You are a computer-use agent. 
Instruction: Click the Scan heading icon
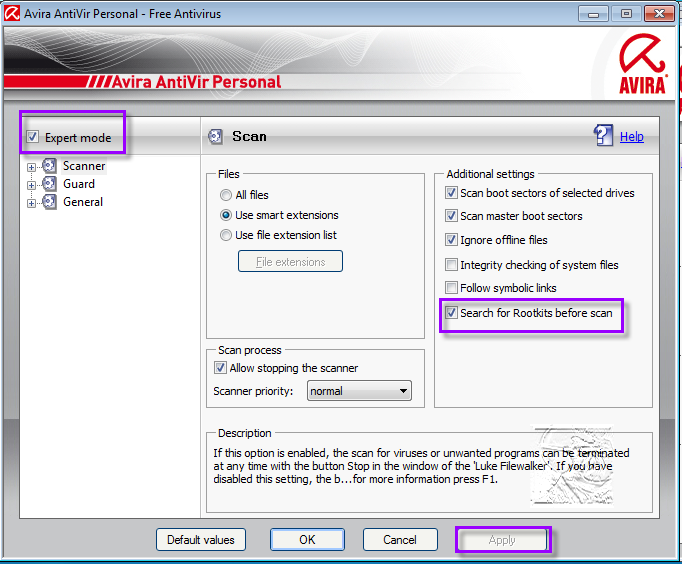(x=215, y=136)
